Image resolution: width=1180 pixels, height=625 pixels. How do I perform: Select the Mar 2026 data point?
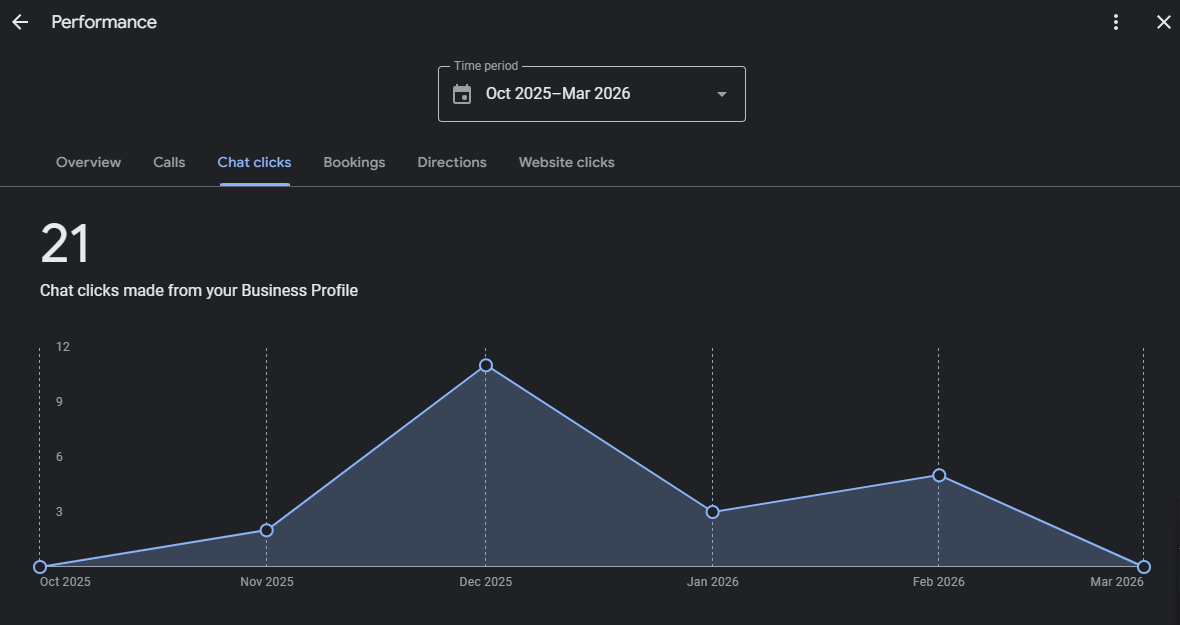[1144, 567]
